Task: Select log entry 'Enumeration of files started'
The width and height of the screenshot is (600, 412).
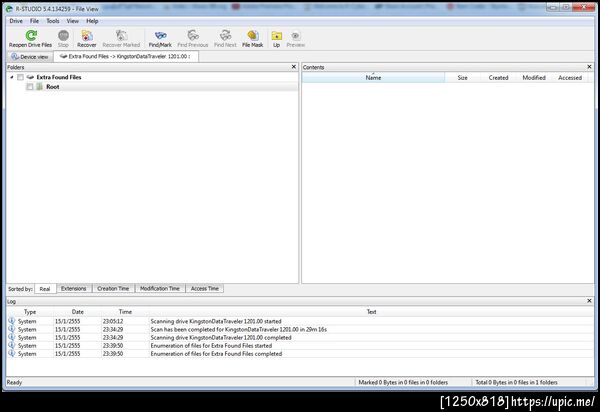Action: [x=211, y=346]
